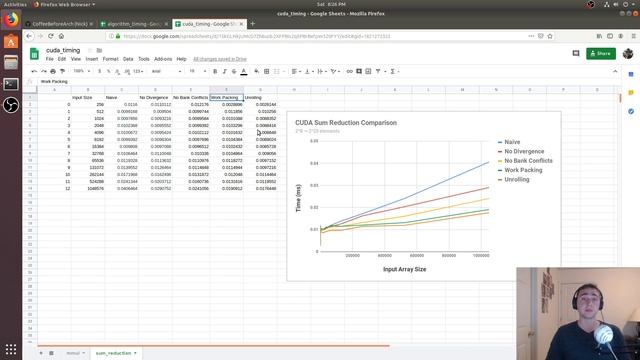Switch to the matmul sheet tab

click(x=76, y=353)
